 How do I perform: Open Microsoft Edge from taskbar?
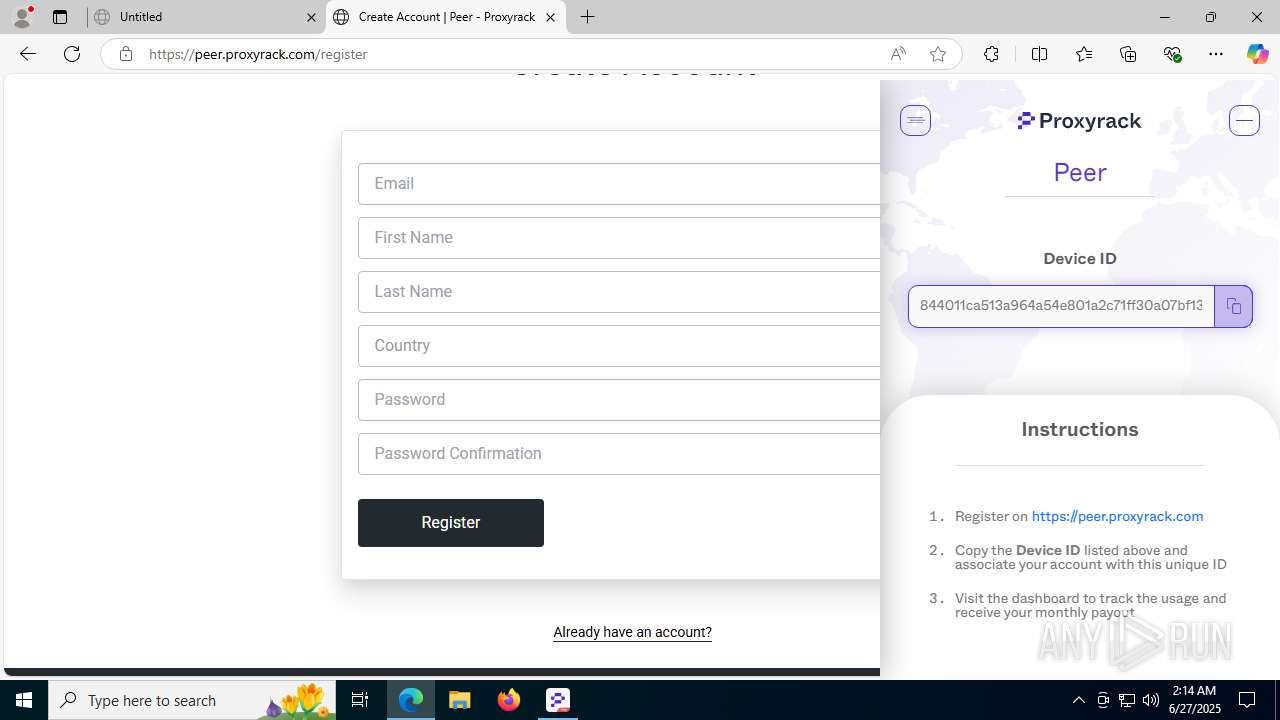click(x=411, y=700)
